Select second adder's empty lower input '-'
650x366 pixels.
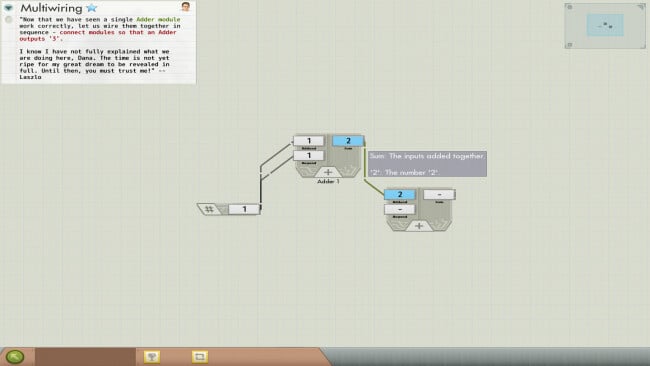400,210
